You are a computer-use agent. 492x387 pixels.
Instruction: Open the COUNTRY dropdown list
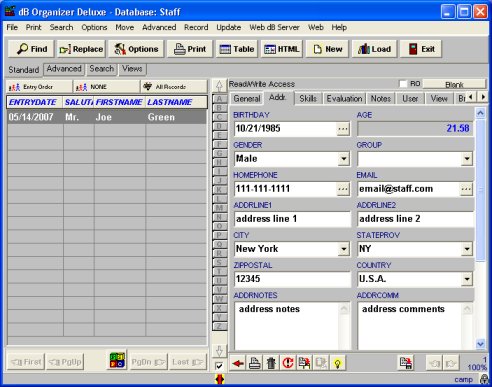(467, 279)
